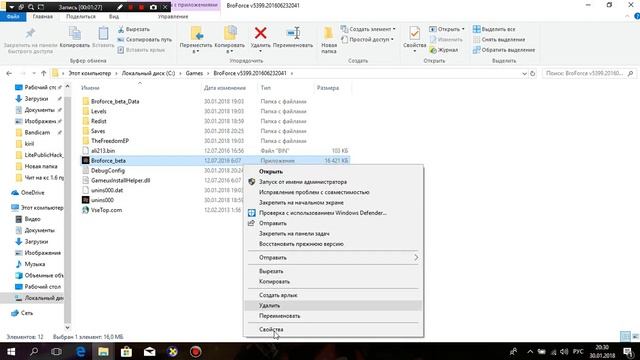Screen dimensions: 640x360
Task: Click the Games segment in the address bar
Action: point(194,73)
